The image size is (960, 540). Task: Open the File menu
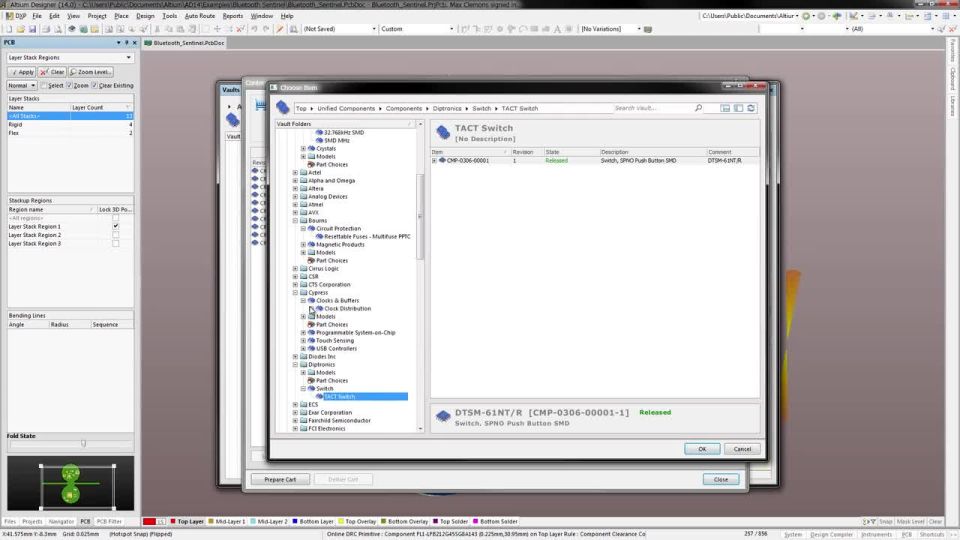pos(37,16)
